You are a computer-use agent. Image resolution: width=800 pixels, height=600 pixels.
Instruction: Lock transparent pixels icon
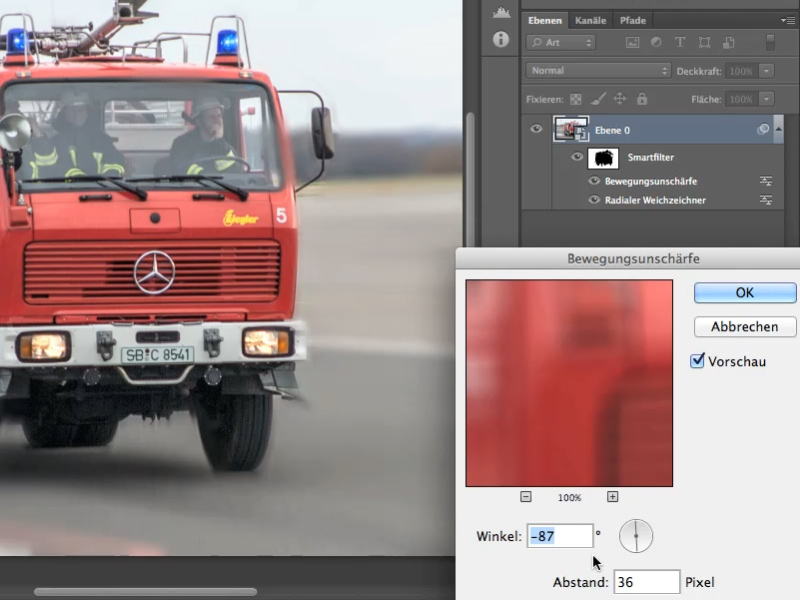[576, 99]
